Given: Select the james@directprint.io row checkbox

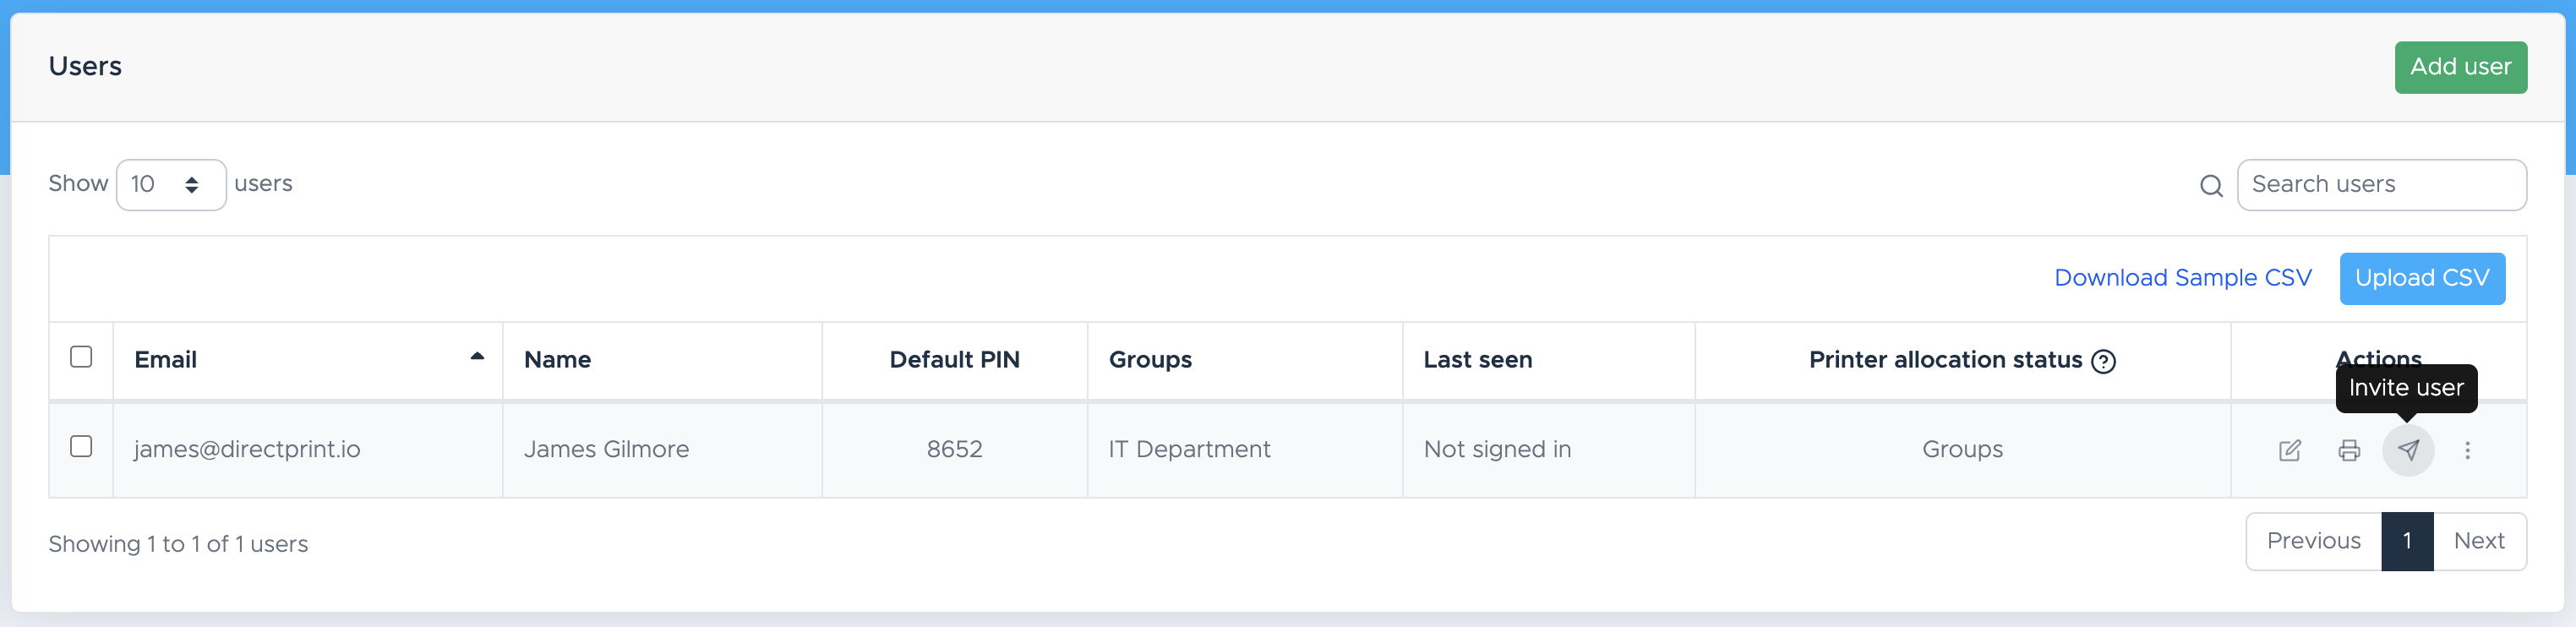Looking at the screenshot, I should pyautogui.click(x=81, y=446).
